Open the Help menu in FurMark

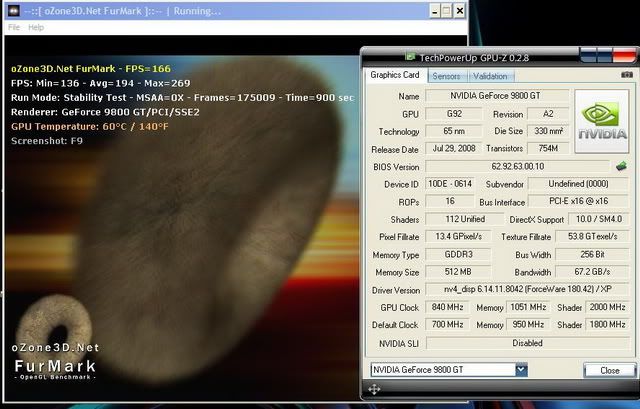click(36, 27)
